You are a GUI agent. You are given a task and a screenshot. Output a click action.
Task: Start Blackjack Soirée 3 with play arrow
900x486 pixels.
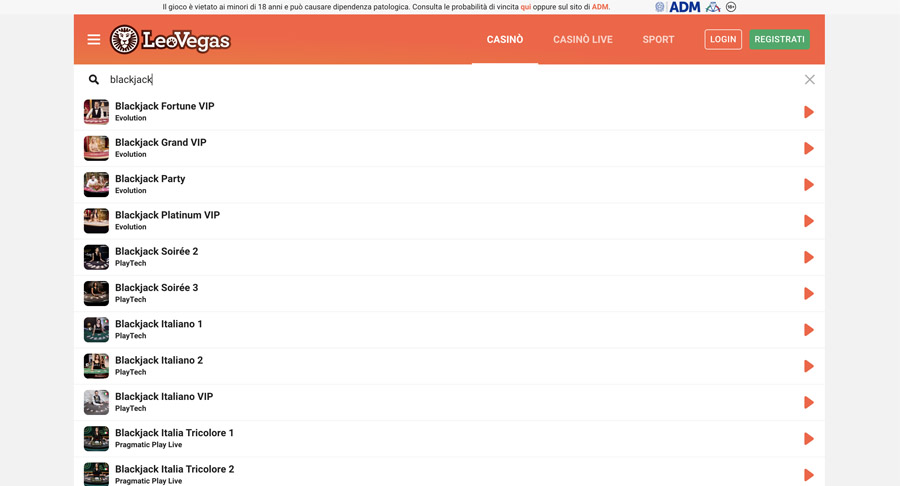809,293
